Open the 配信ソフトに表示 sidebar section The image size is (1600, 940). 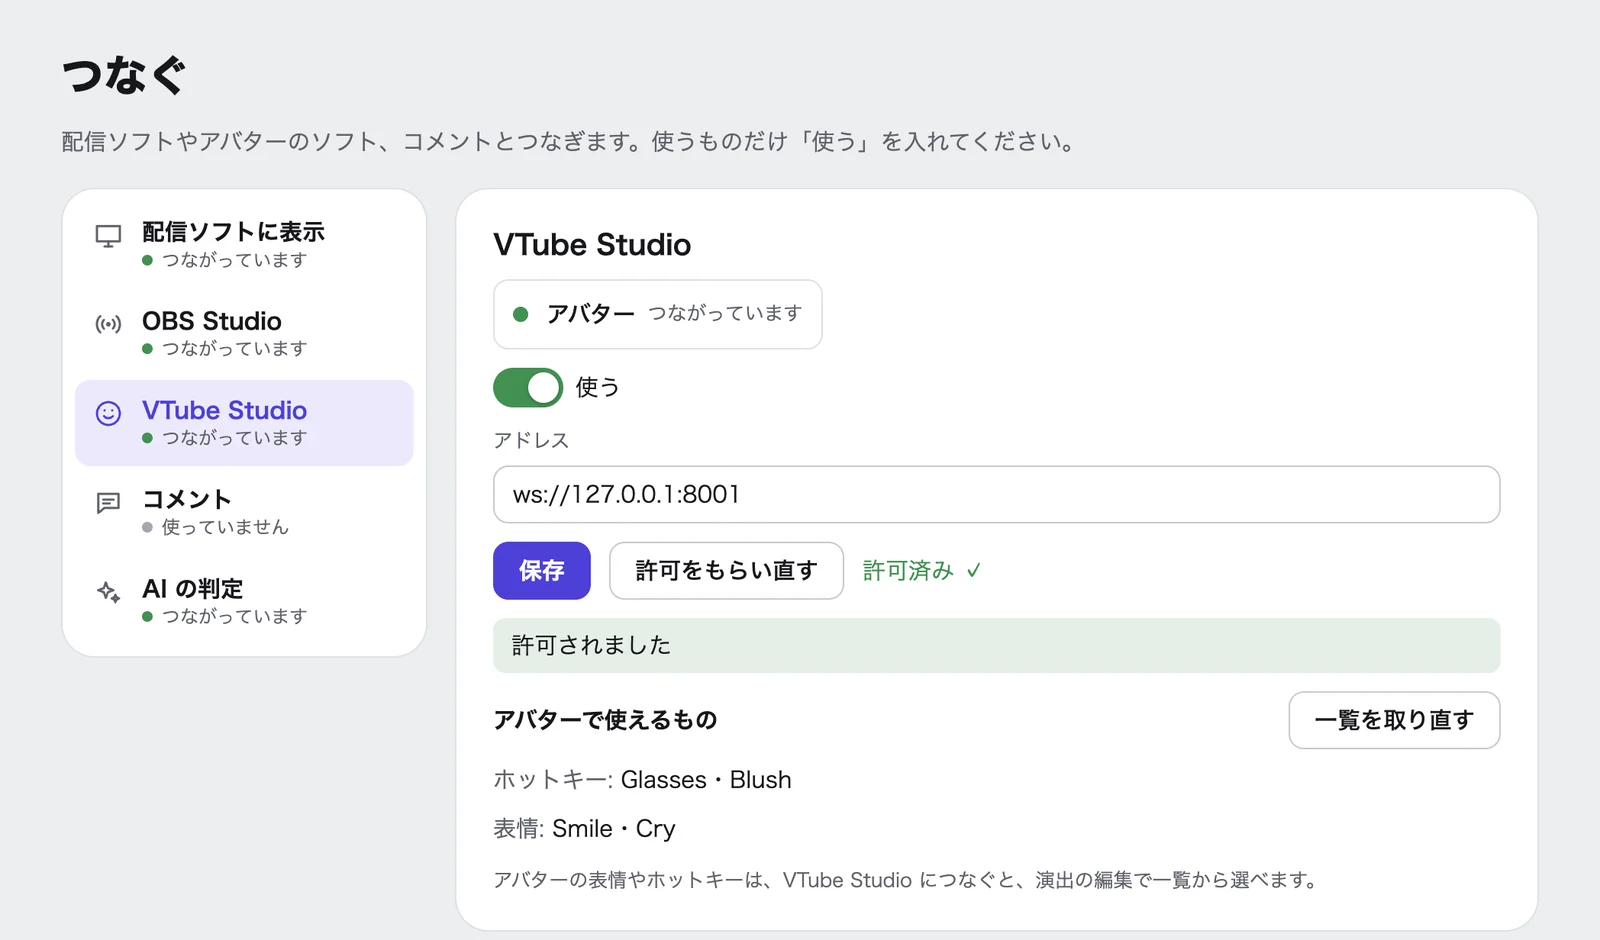coord(244,245)
